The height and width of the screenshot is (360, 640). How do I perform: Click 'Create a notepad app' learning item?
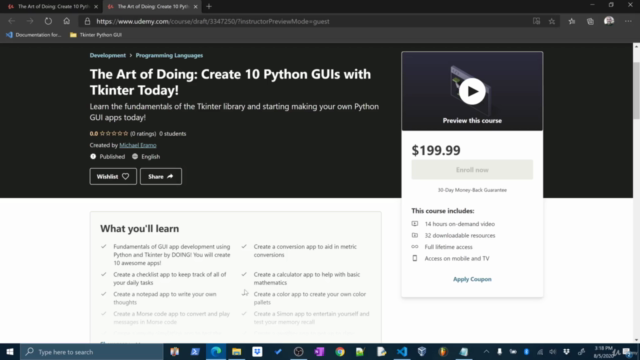click(164, 298)
